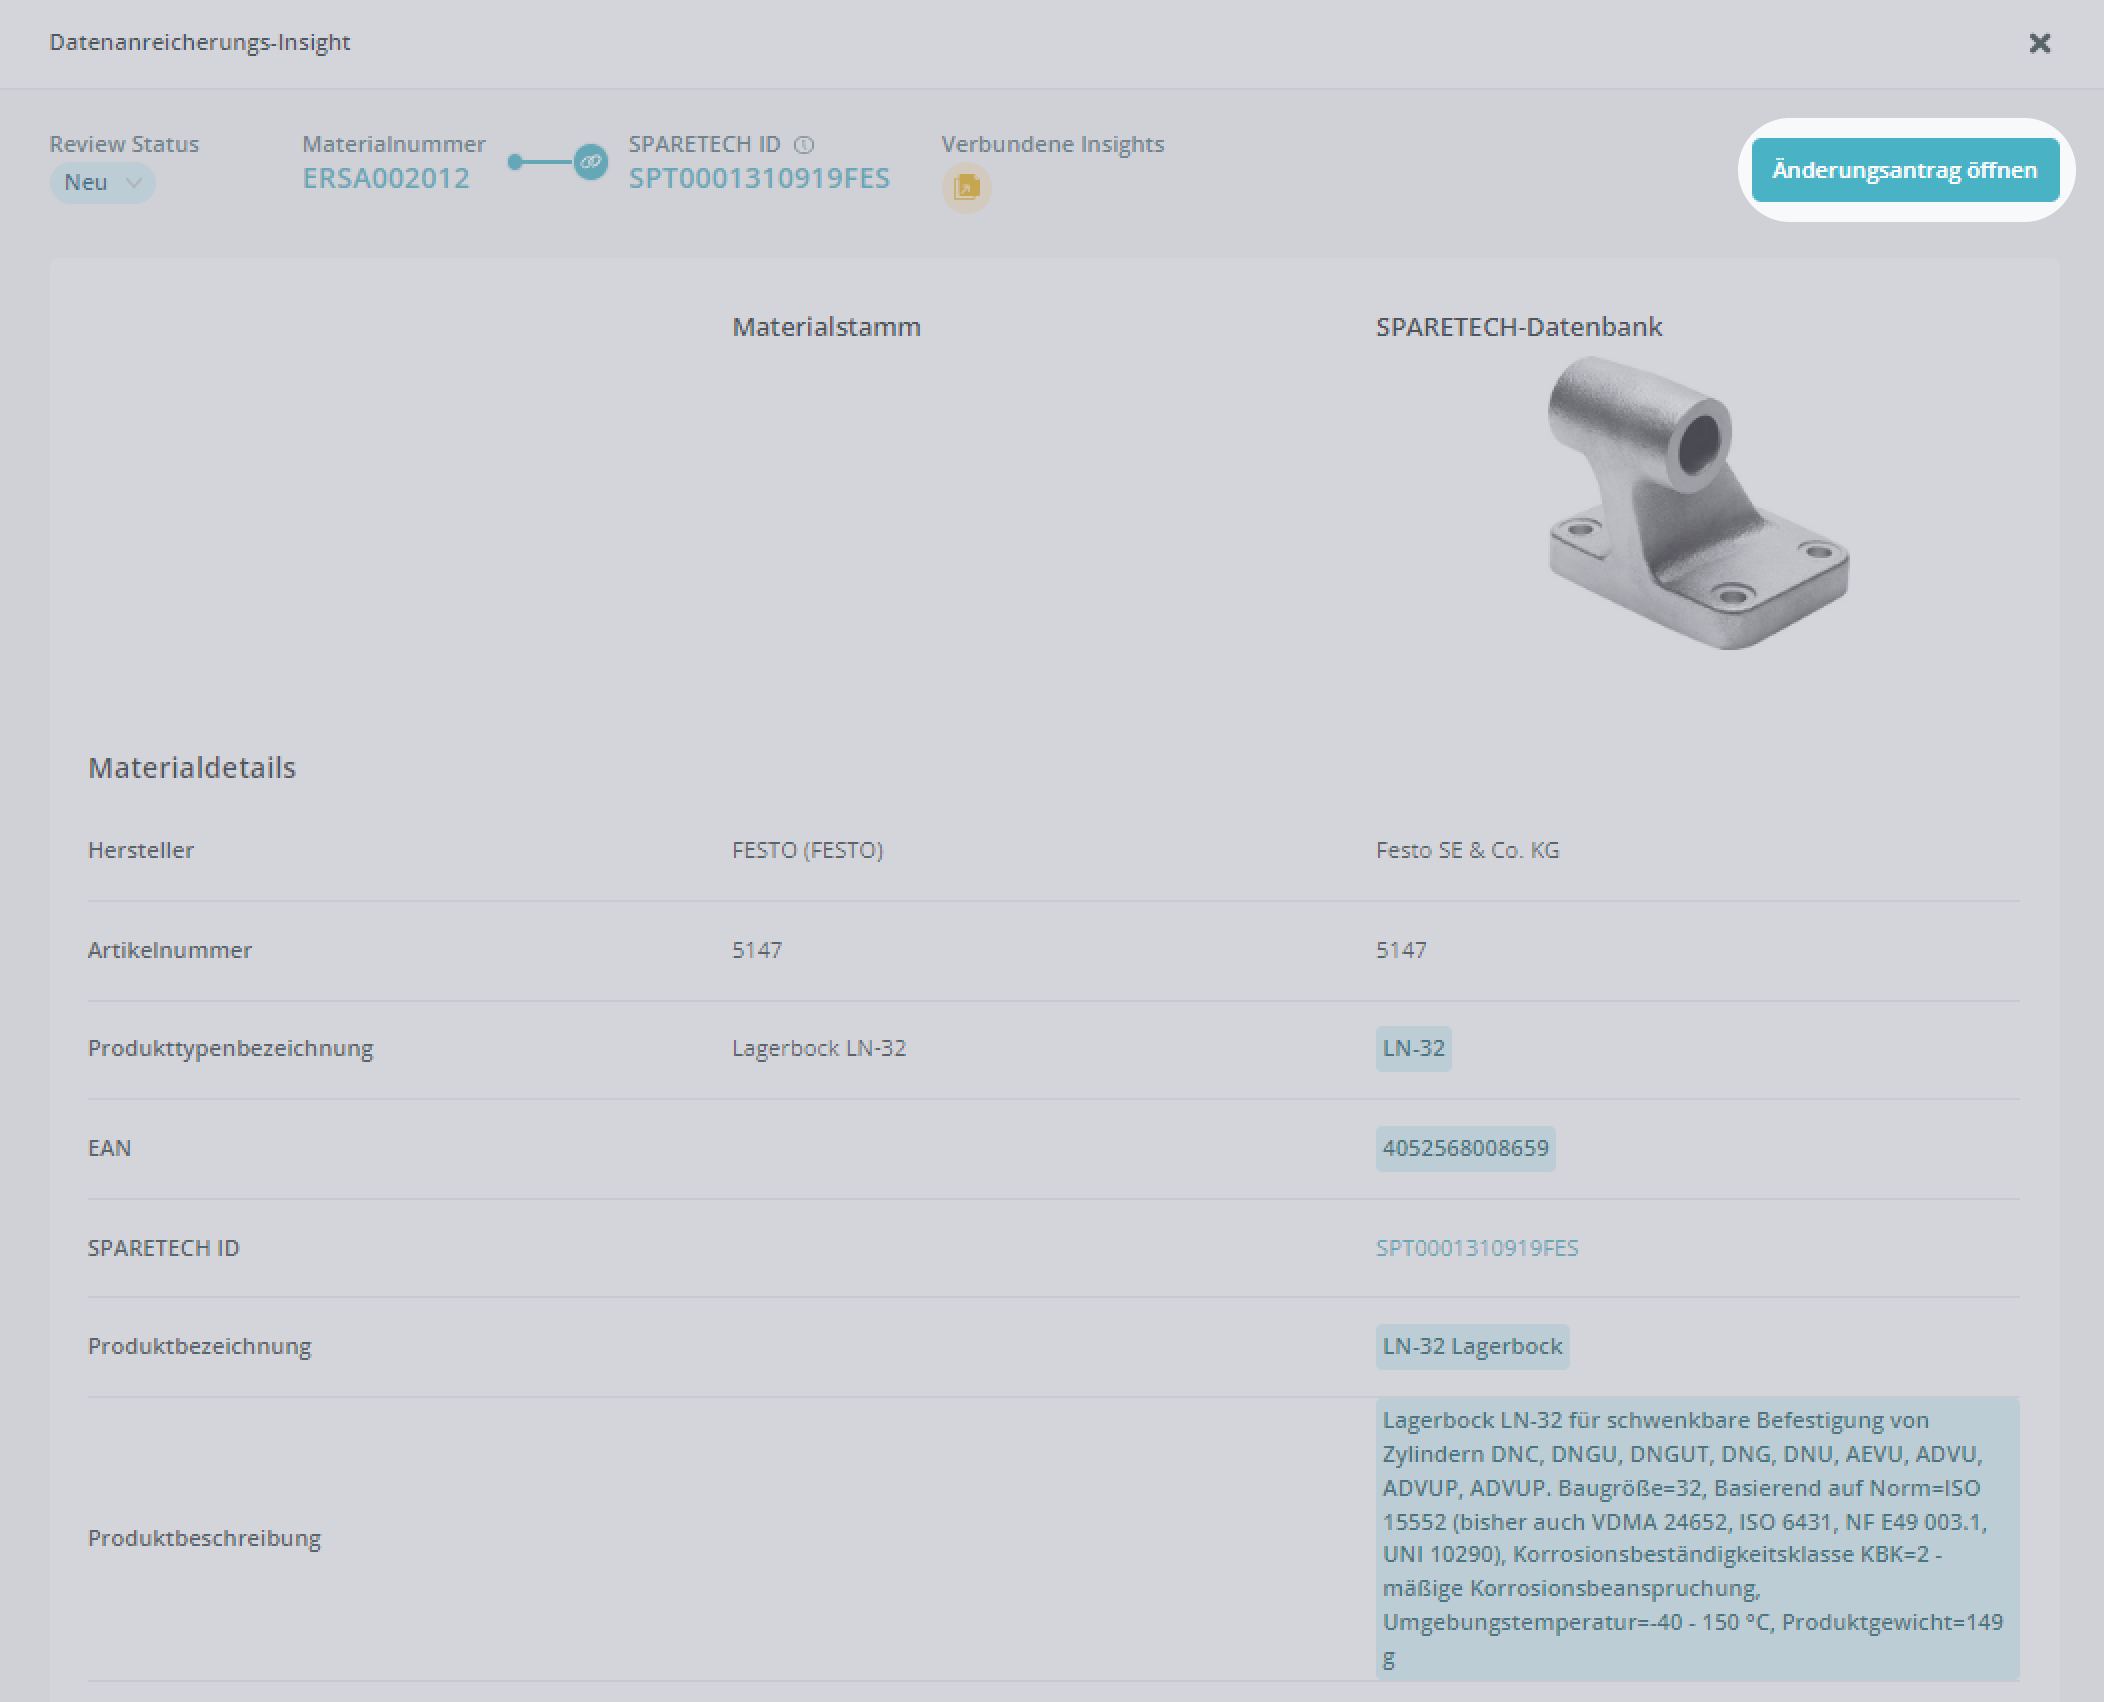Show SPARETECH ID info tooltip icon

coord(804,145)
